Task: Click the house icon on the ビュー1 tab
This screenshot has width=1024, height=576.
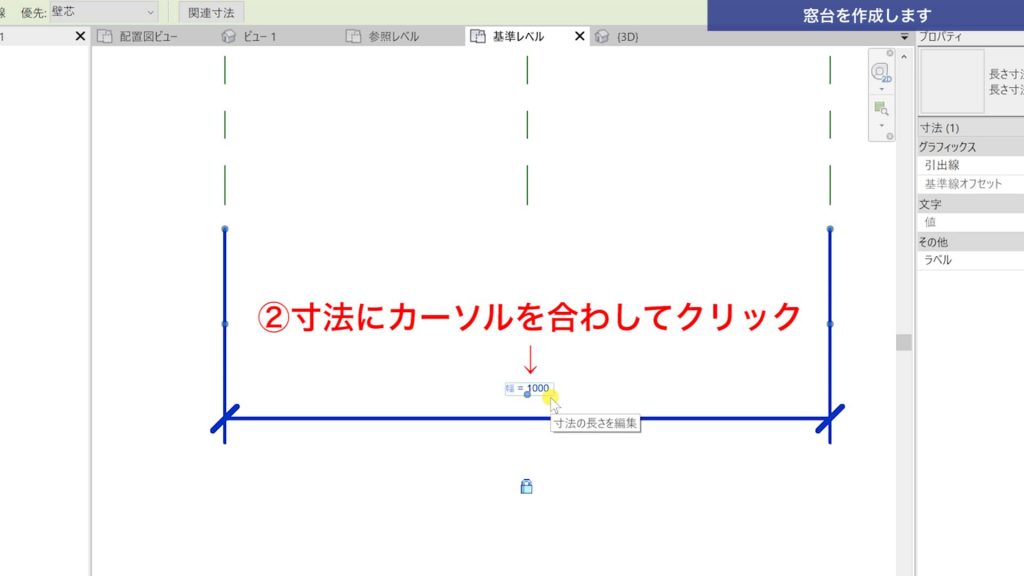Action: pyautogui.click(x=227, y=36)
